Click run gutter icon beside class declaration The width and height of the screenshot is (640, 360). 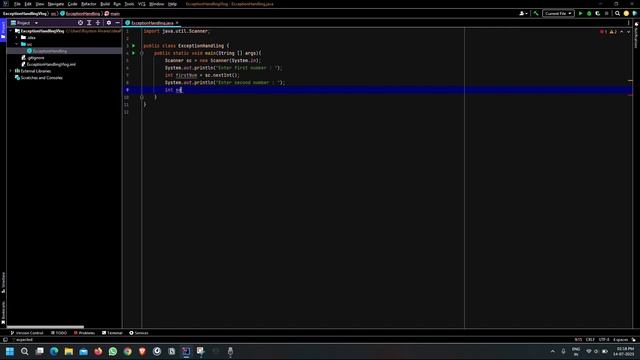(x=133, y=46)
